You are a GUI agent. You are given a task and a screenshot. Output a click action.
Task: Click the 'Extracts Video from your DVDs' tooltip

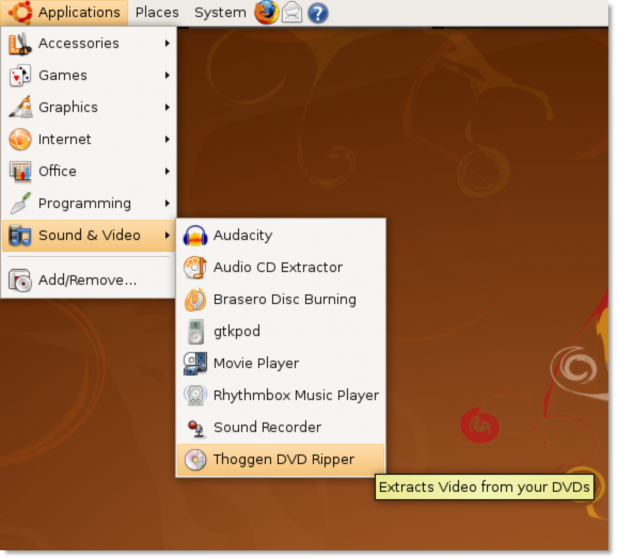(x=484, y=487)
